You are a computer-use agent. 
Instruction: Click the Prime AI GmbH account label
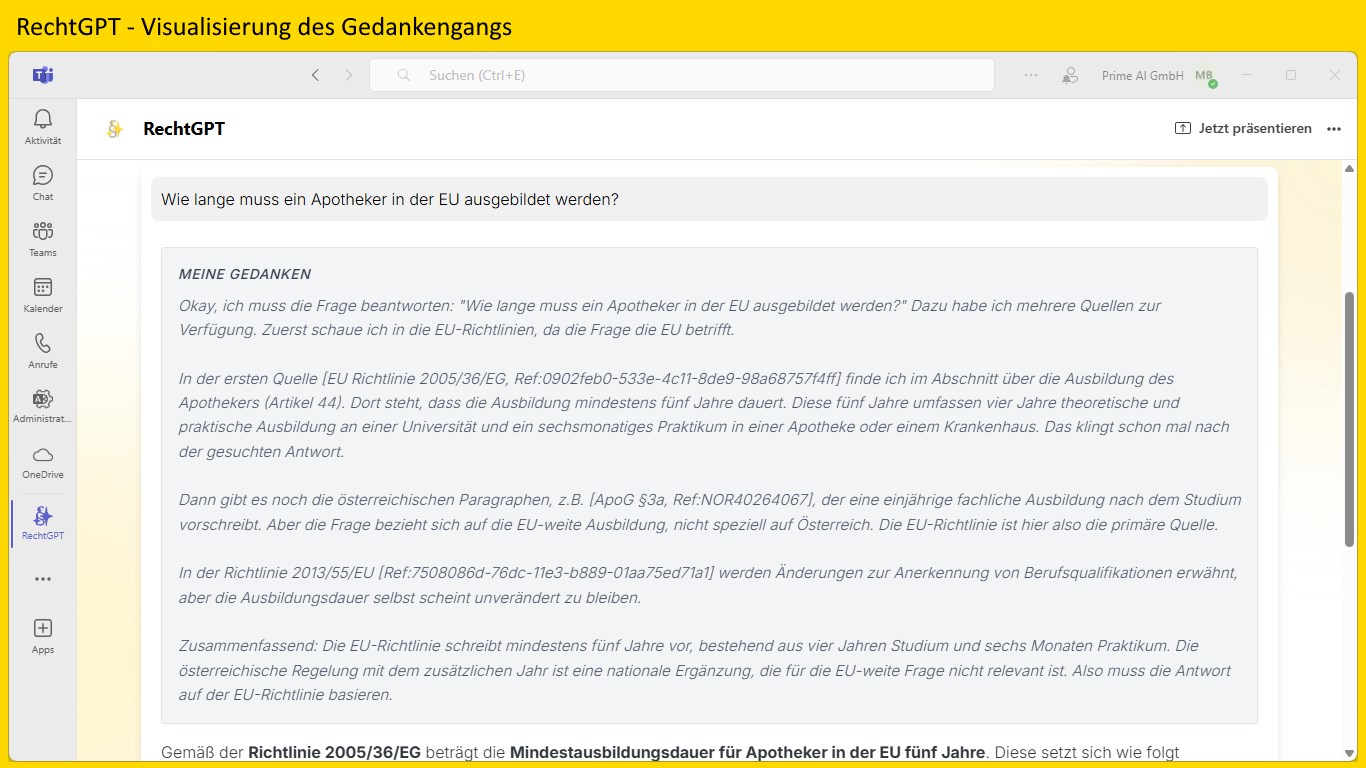pyautogui.click(x=1142, y=76)
